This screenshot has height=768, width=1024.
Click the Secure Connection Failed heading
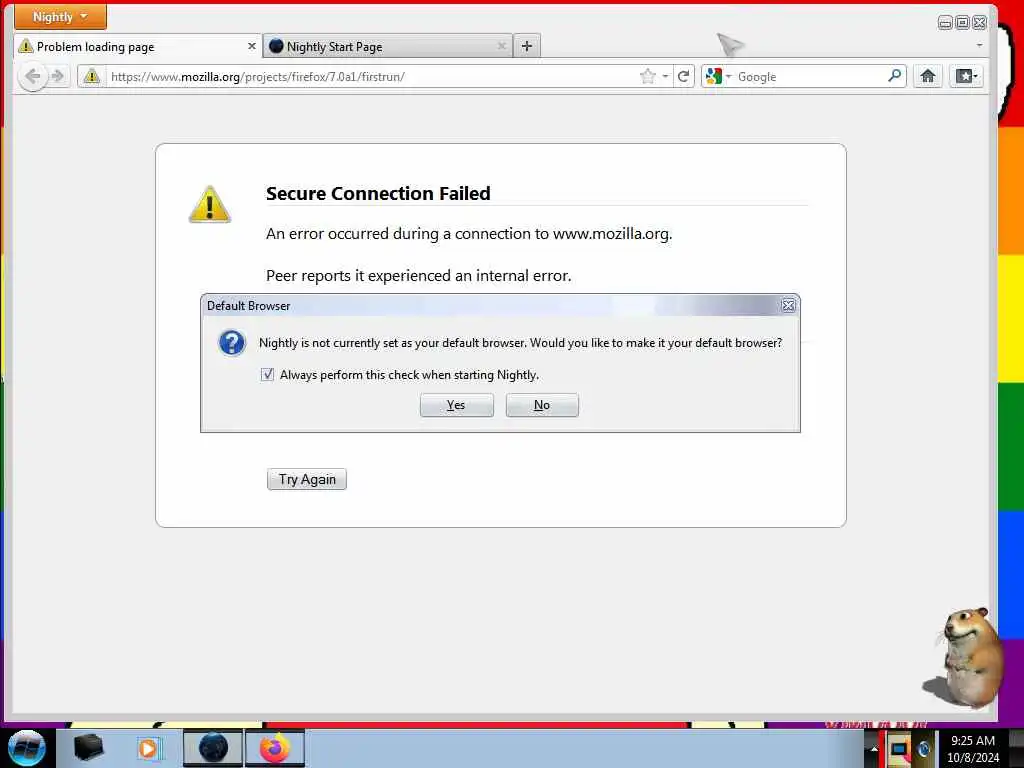tap(378, 193)
